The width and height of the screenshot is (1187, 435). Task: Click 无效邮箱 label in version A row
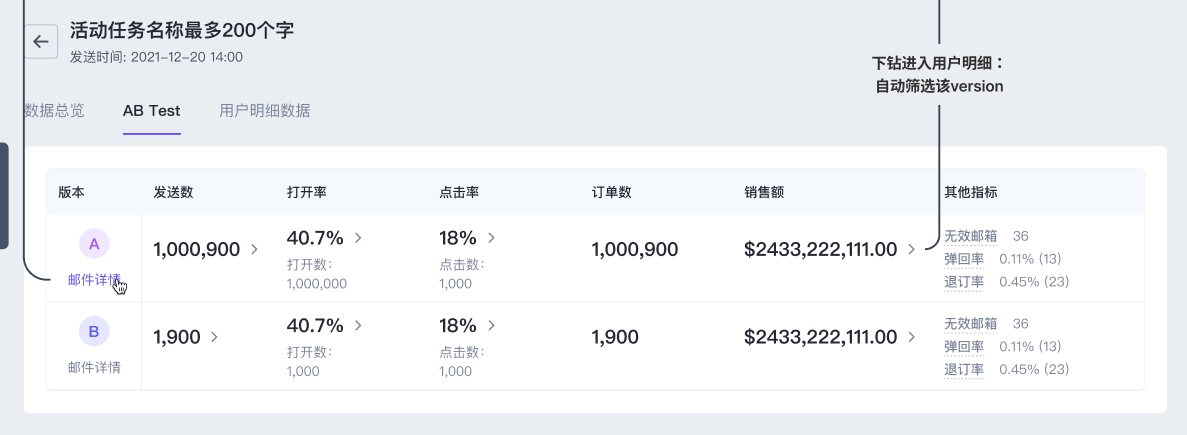pyautogui.click(x=970, y=237)
